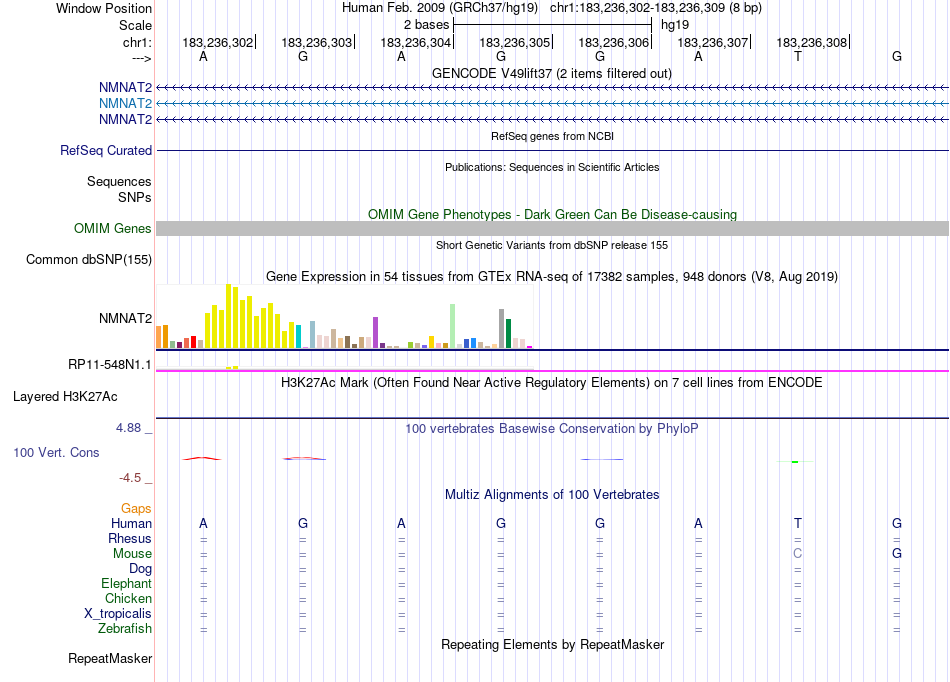
Task: Open H3K27Ac Mark ENCODE track title
Action: [x=552, y=383]
